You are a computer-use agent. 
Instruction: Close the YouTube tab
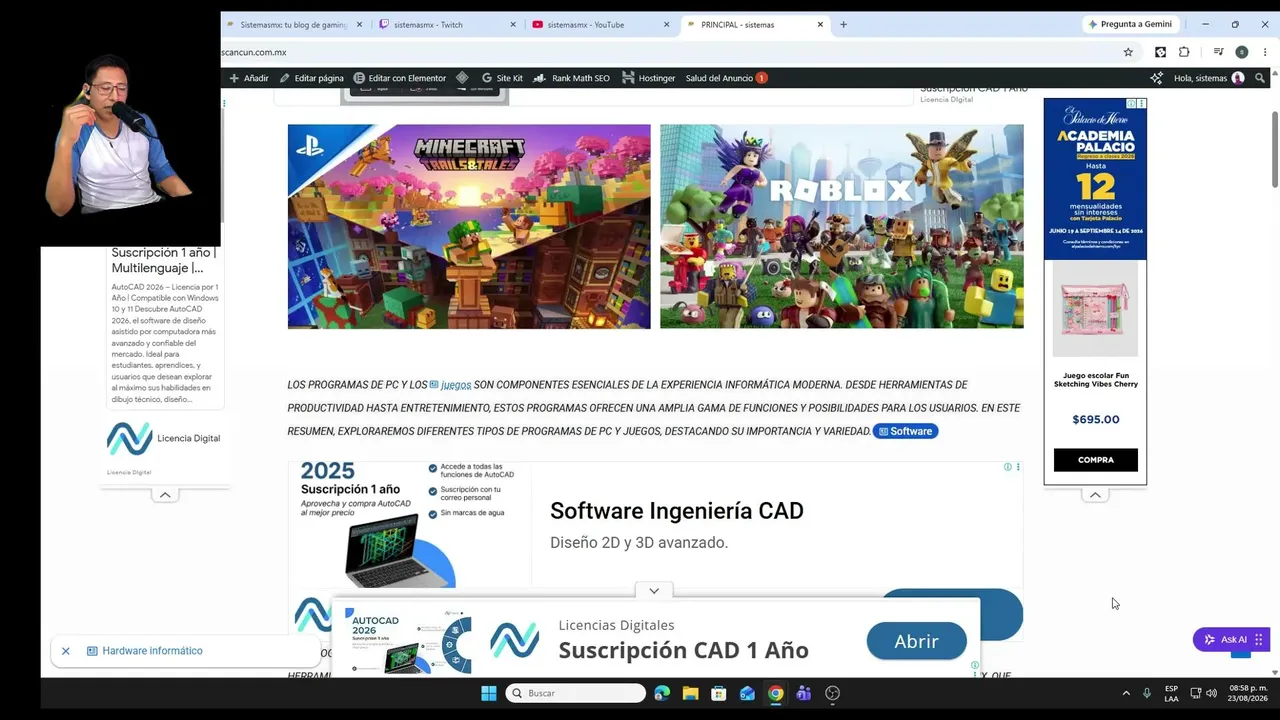[x=667, y=25]
